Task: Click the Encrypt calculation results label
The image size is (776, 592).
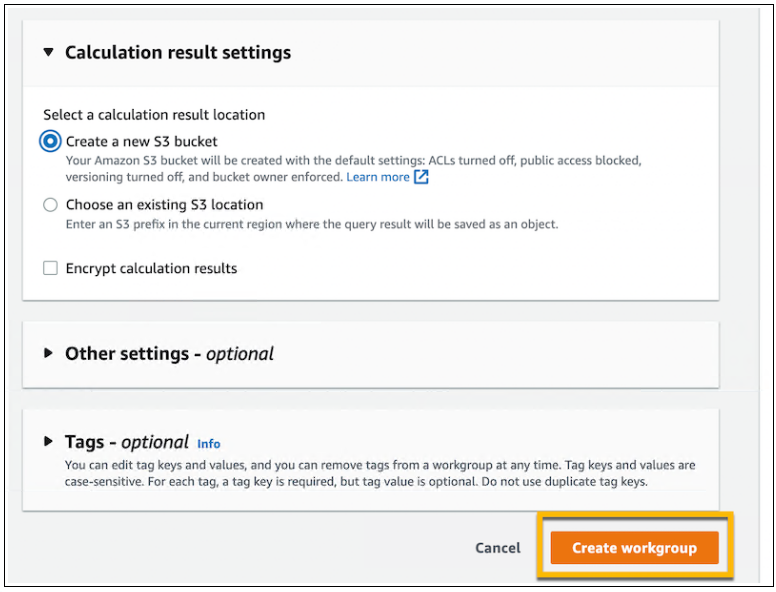Action: [x=151, y=268]
